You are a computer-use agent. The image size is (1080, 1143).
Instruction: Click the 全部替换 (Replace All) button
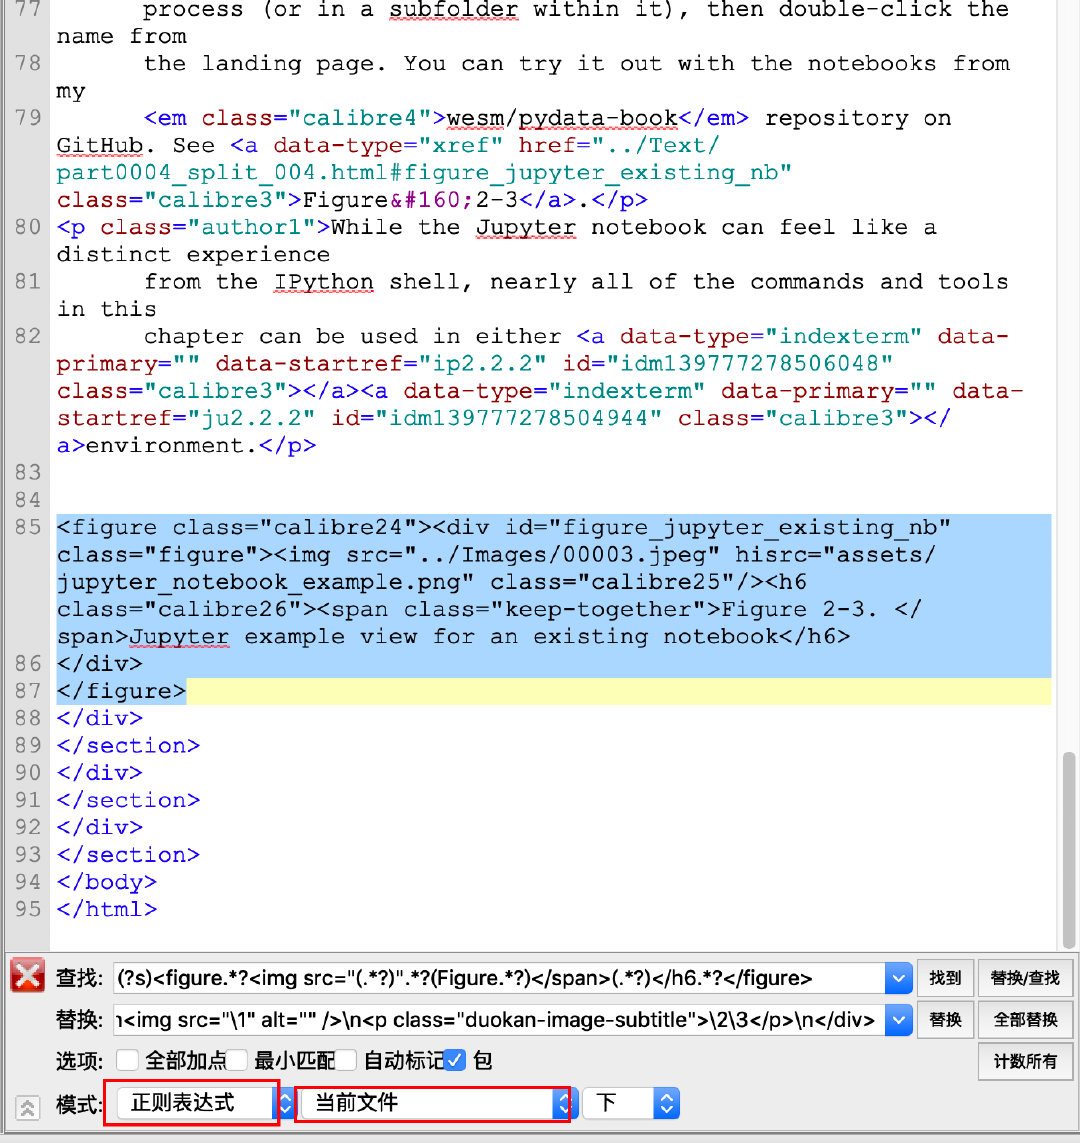click(x=1025, y=1020)
